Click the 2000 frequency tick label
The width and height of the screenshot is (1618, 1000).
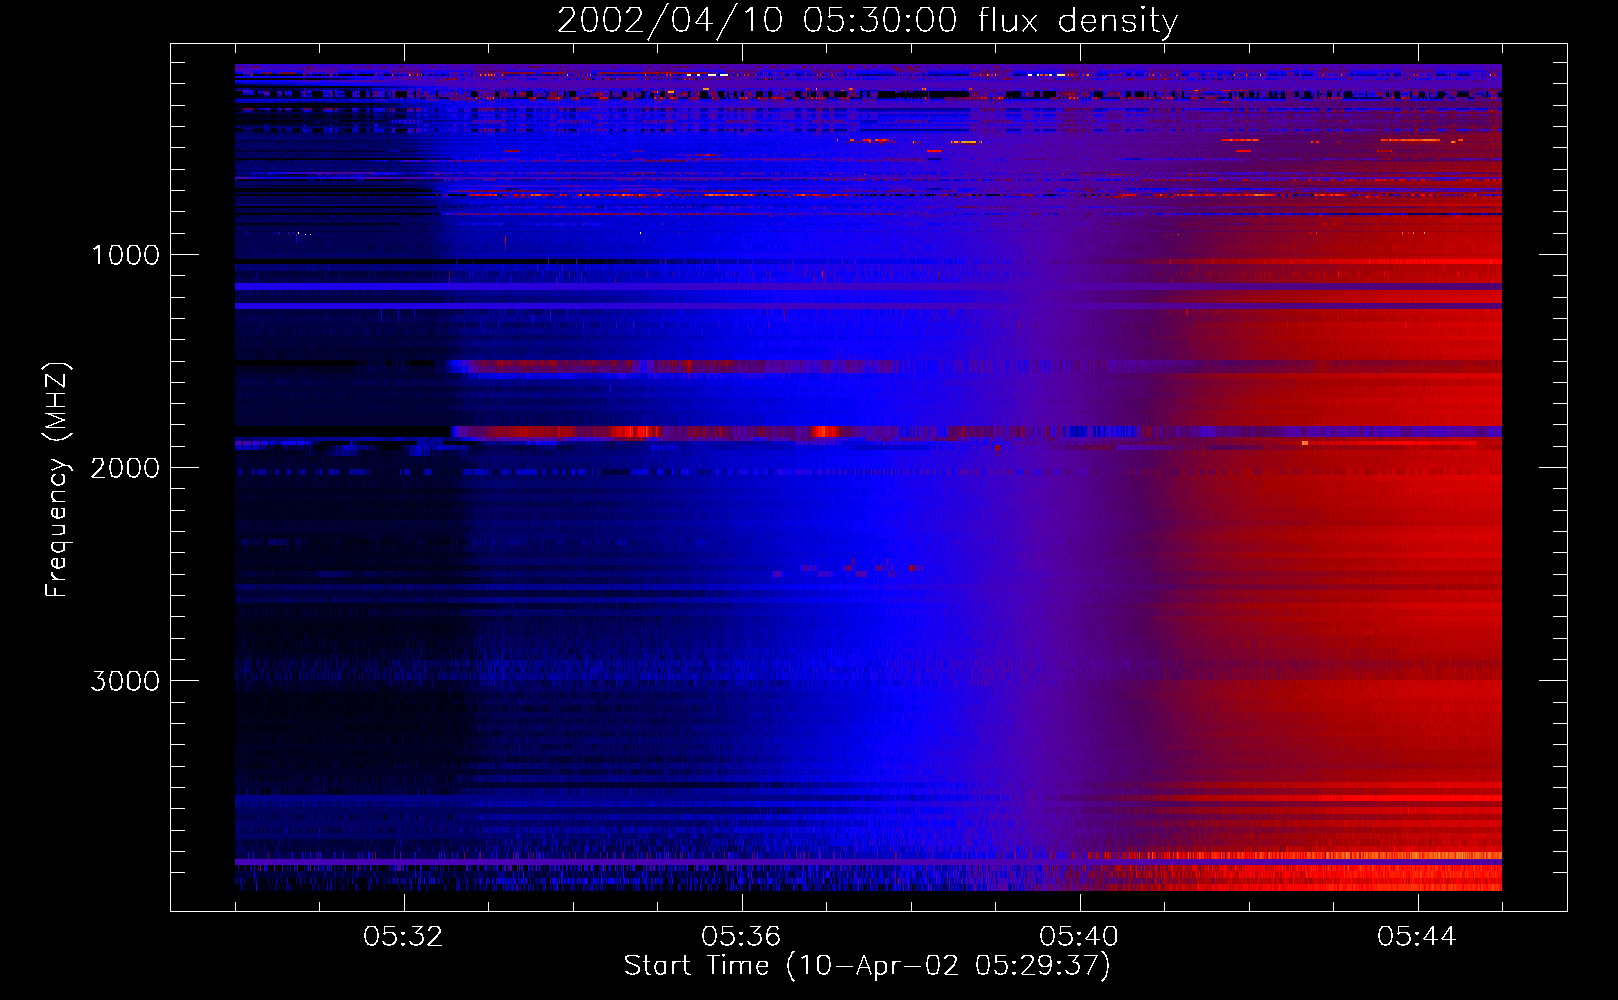[x=125, y=468]
